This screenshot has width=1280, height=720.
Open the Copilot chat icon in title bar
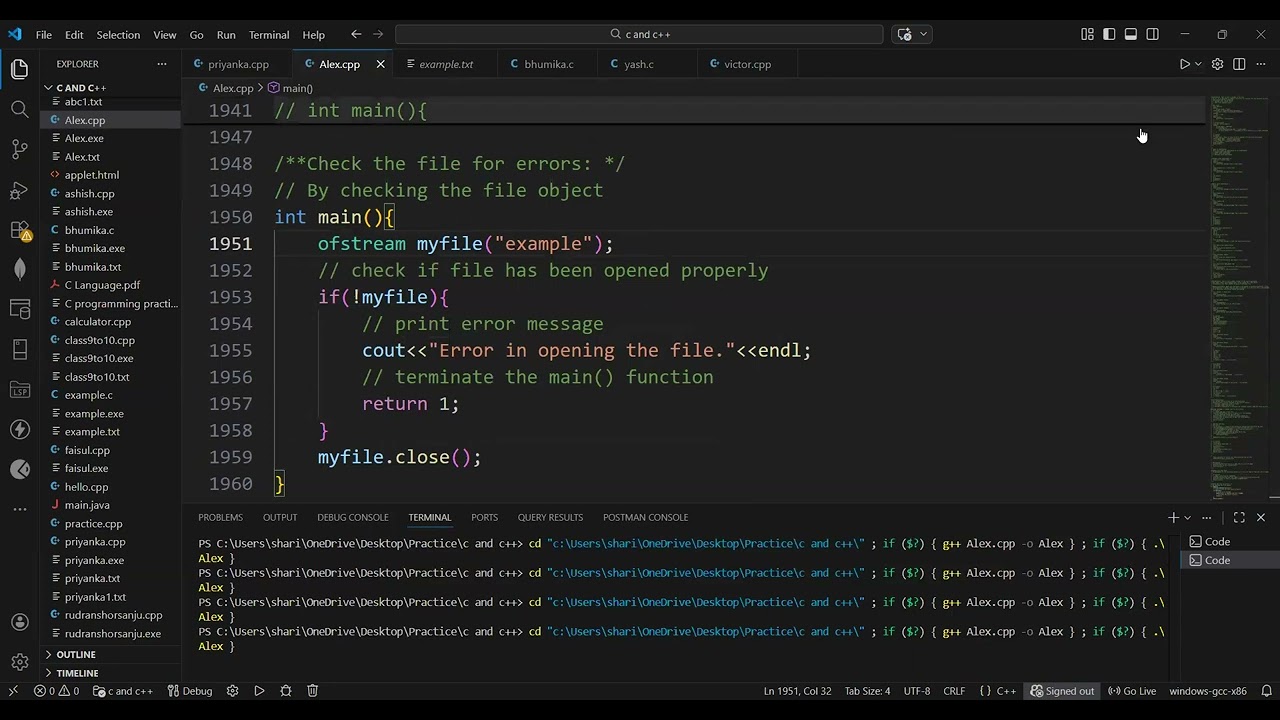coord(905,34)
